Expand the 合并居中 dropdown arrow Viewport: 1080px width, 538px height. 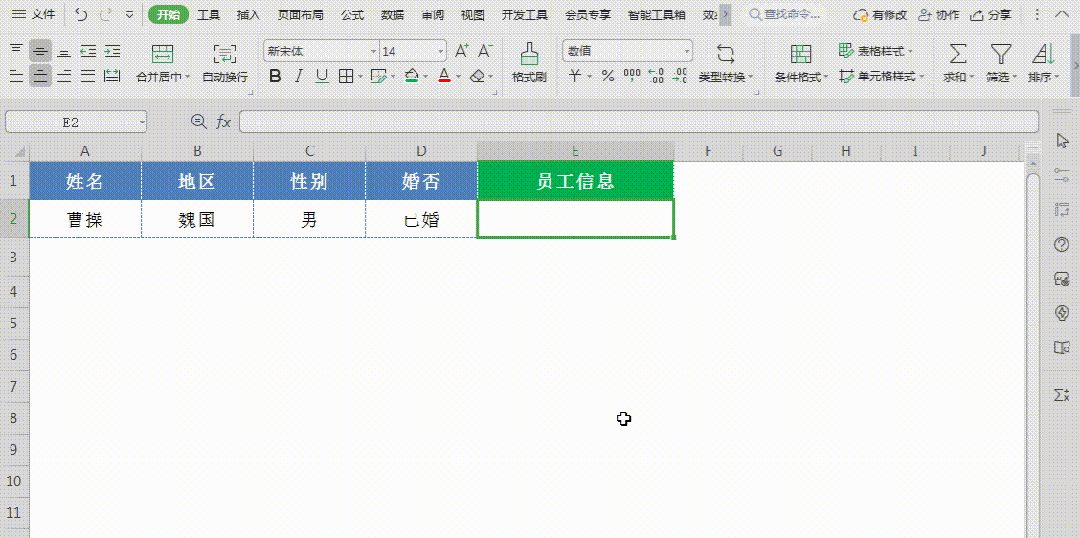[188, 77]
